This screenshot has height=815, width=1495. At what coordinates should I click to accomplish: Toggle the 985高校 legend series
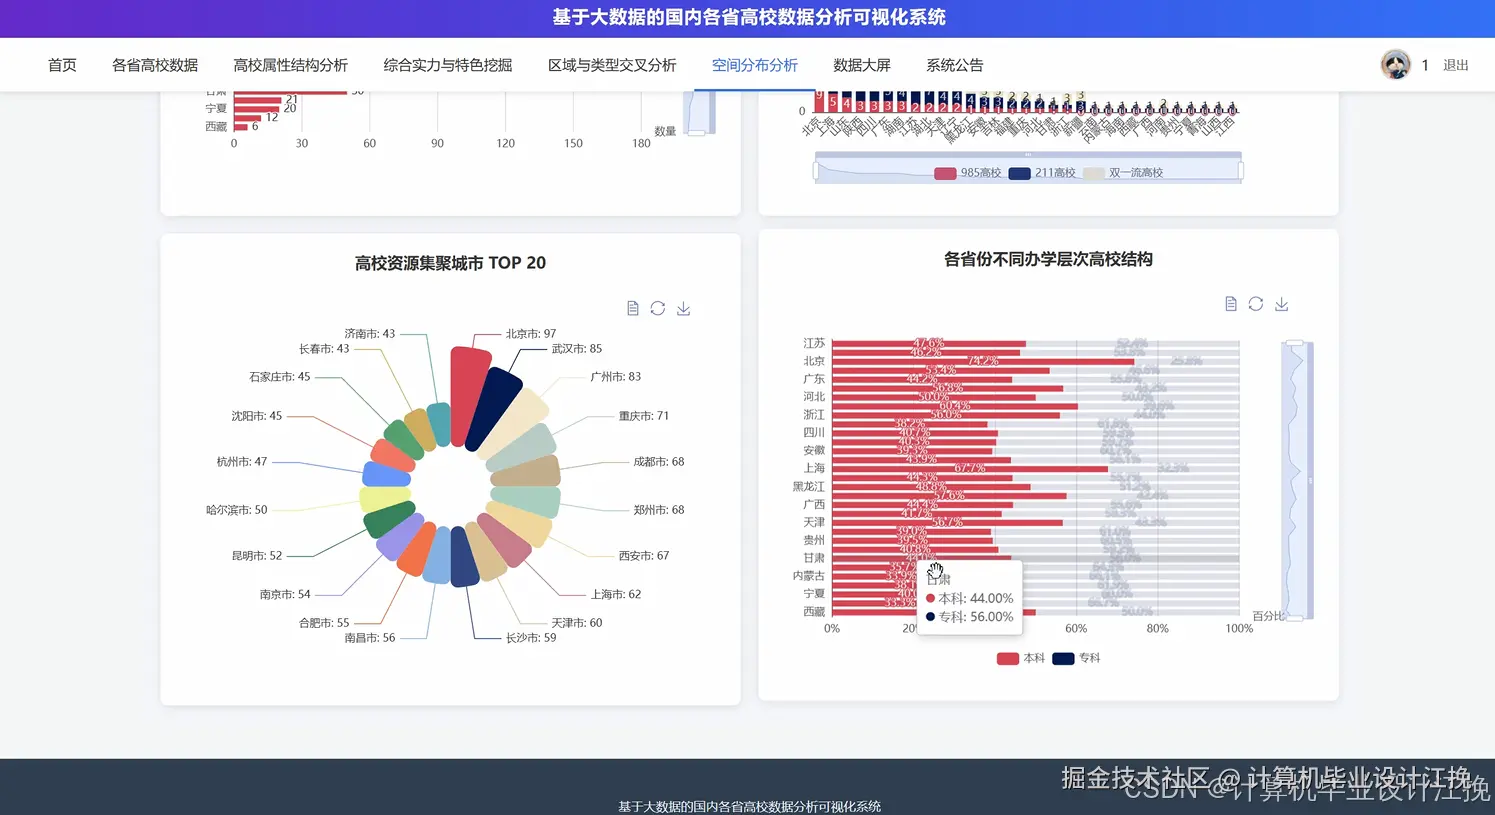tap(968, 173)
